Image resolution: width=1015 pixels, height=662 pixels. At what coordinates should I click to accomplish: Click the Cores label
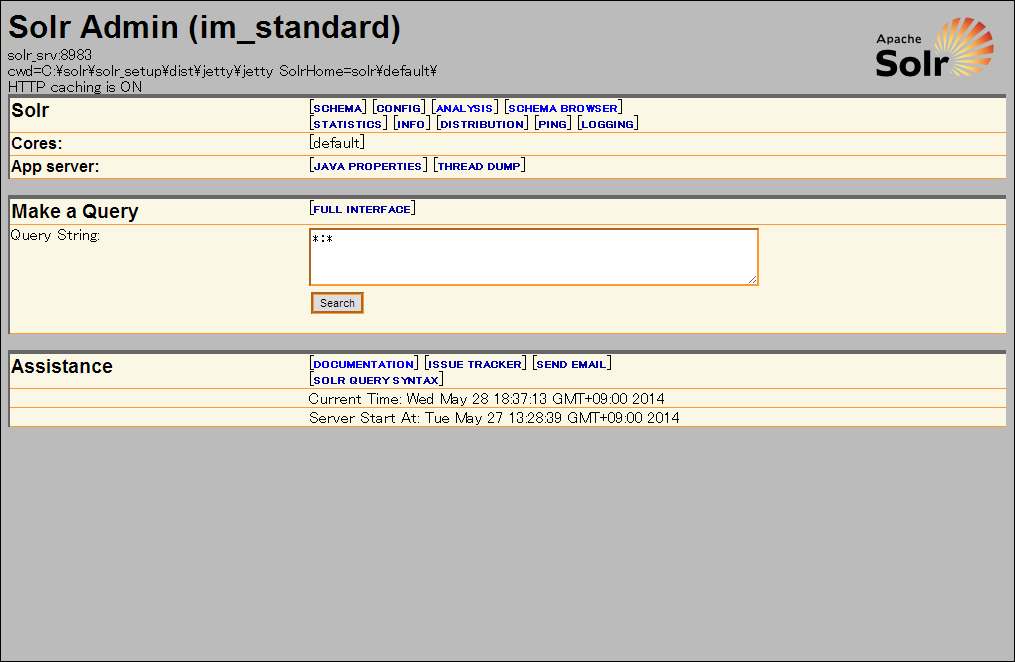tap(37, 144)
